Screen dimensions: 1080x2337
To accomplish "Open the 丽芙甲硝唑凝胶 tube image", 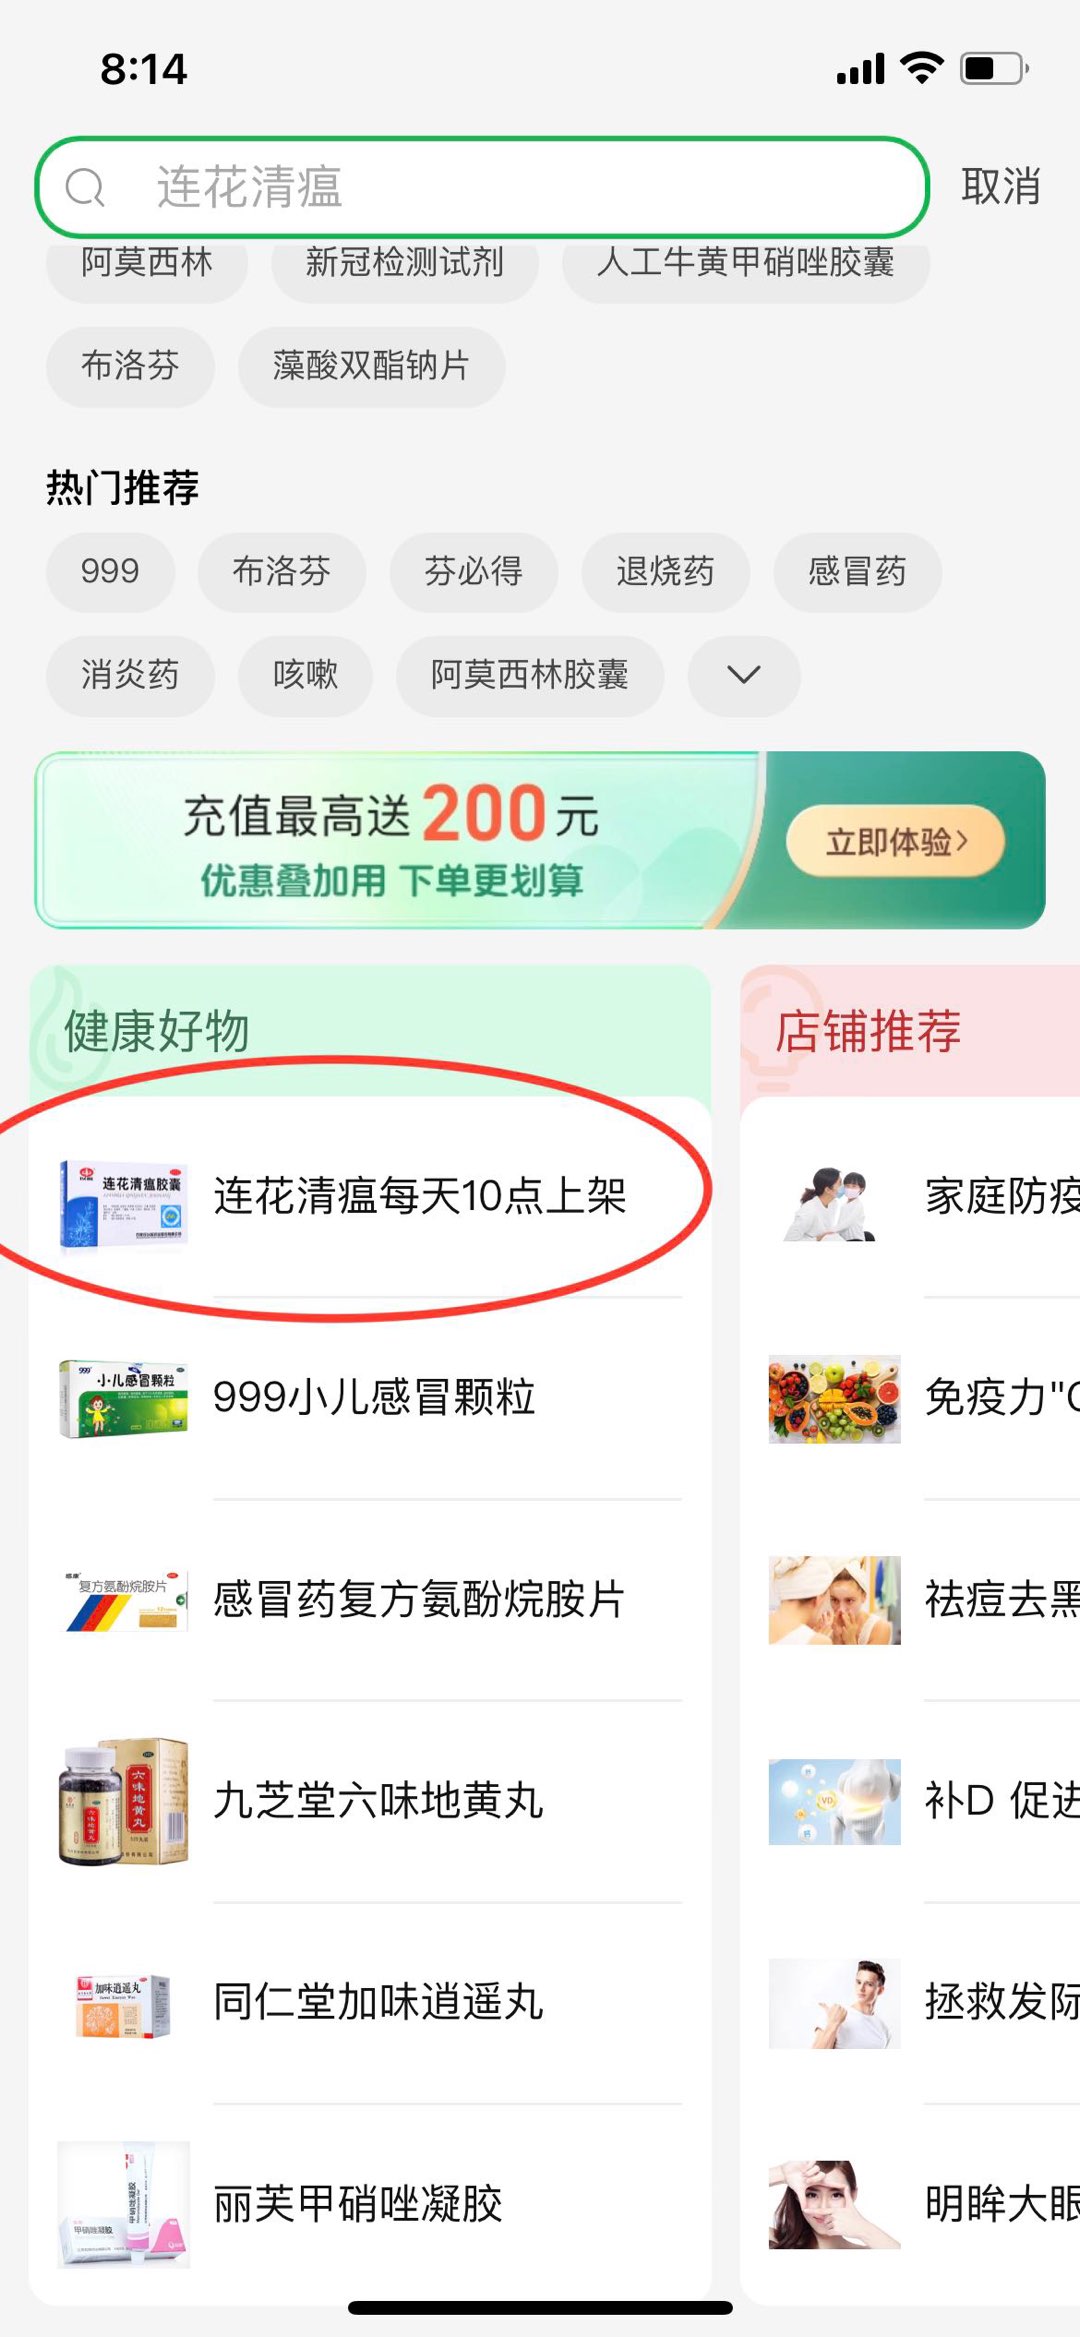I will (123, 2203).
